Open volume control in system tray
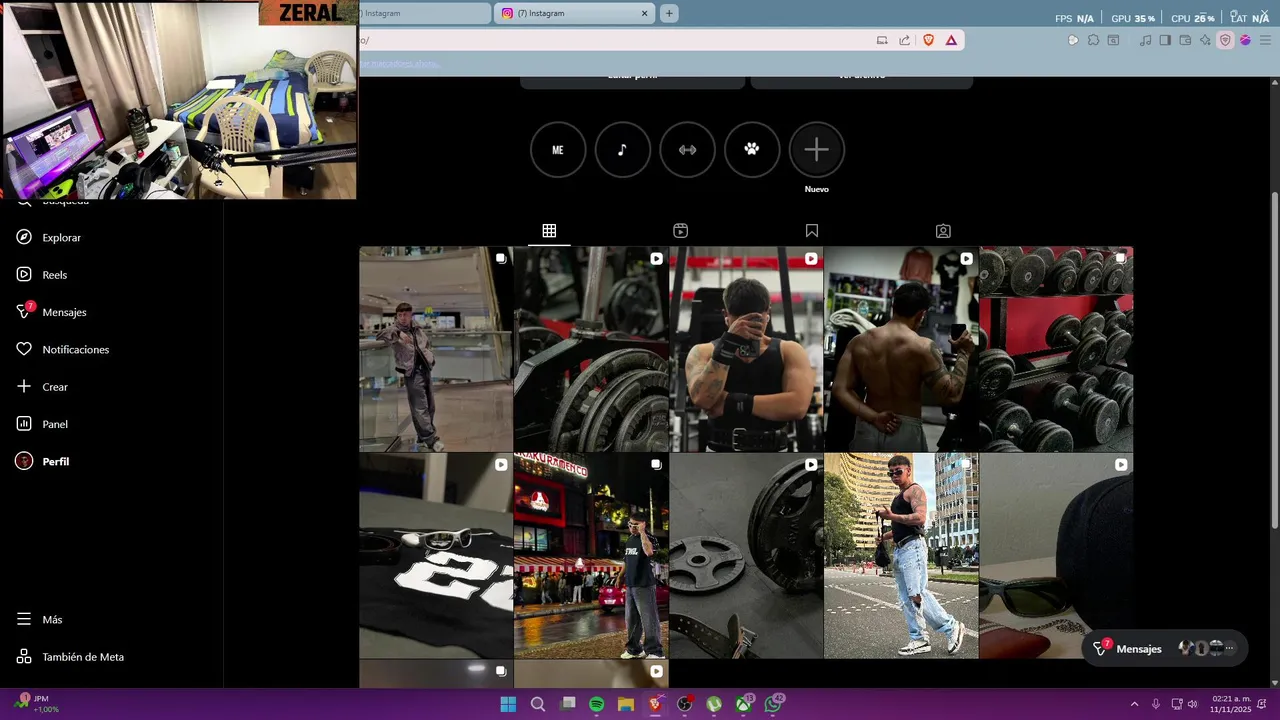1280x720 pixels. tap(1192, 704)
